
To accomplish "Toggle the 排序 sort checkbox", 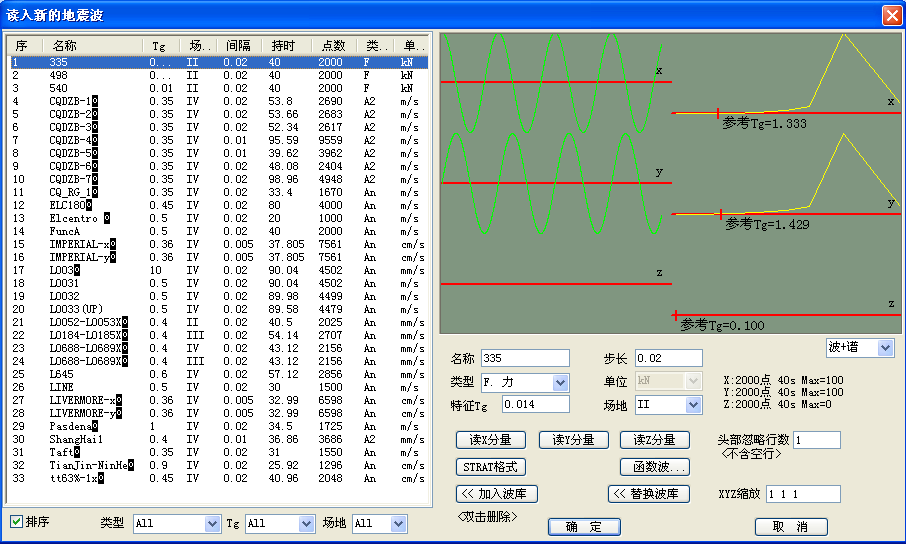I will coord(16,521).
